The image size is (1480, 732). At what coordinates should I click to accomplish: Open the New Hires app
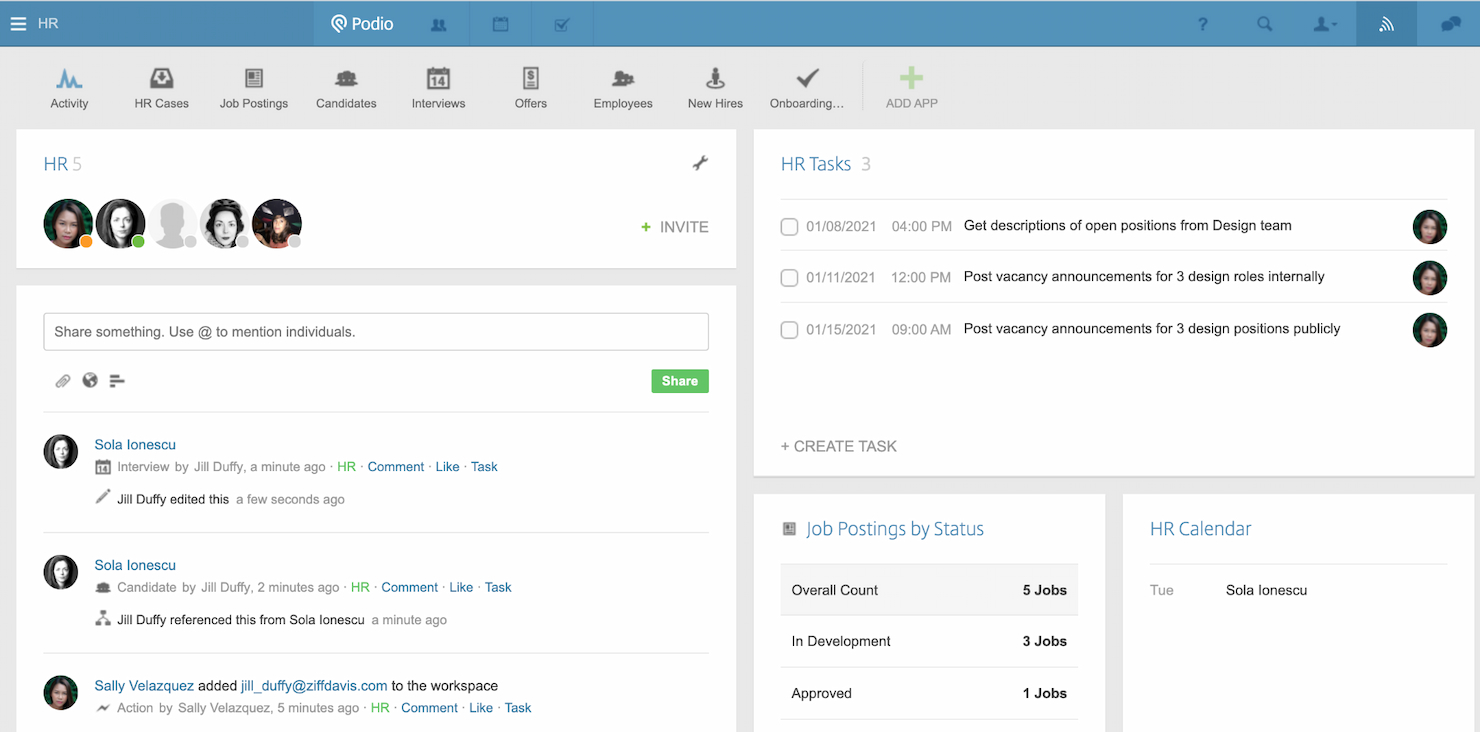pos(715,88)
